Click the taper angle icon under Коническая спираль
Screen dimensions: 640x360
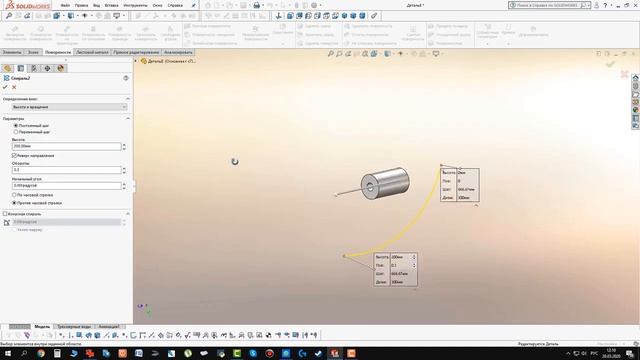7,222
